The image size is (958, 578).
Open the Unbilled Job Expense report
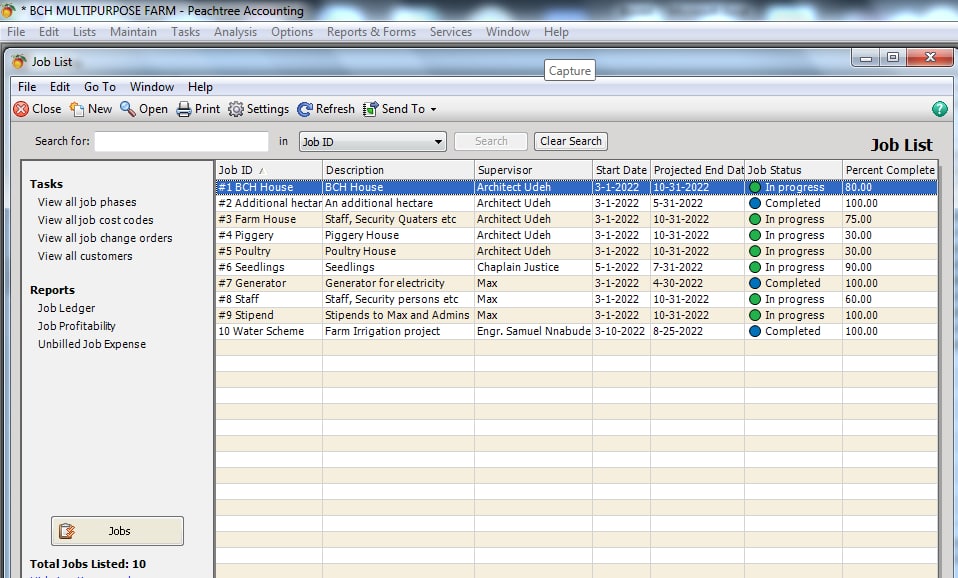(x=92, y=344)
